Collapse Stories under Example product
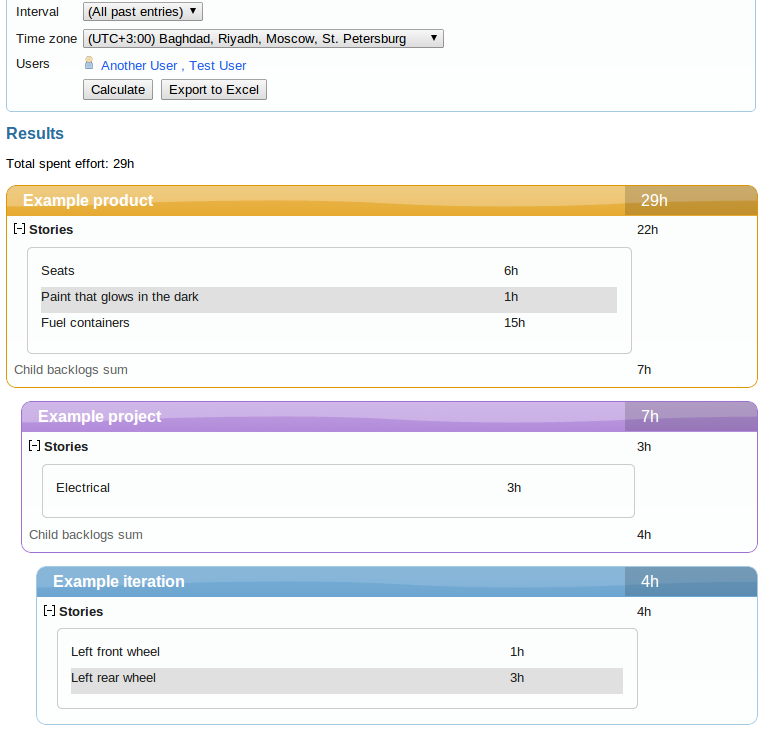The width and height of the screenshot is (775, 742). click(x=19, y=229)
